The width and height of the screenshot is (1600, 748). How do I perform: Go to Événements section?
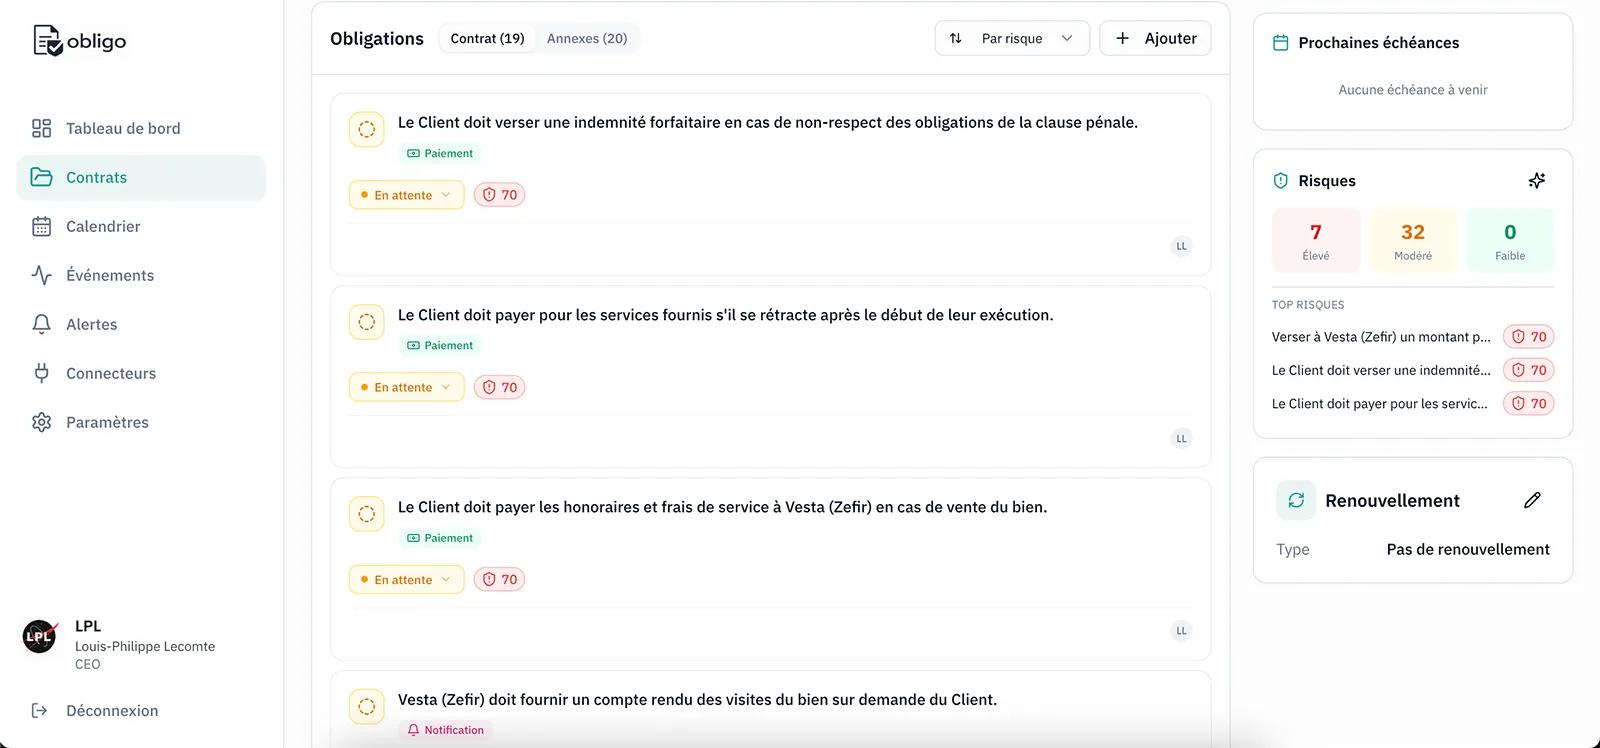pos(109,275)
